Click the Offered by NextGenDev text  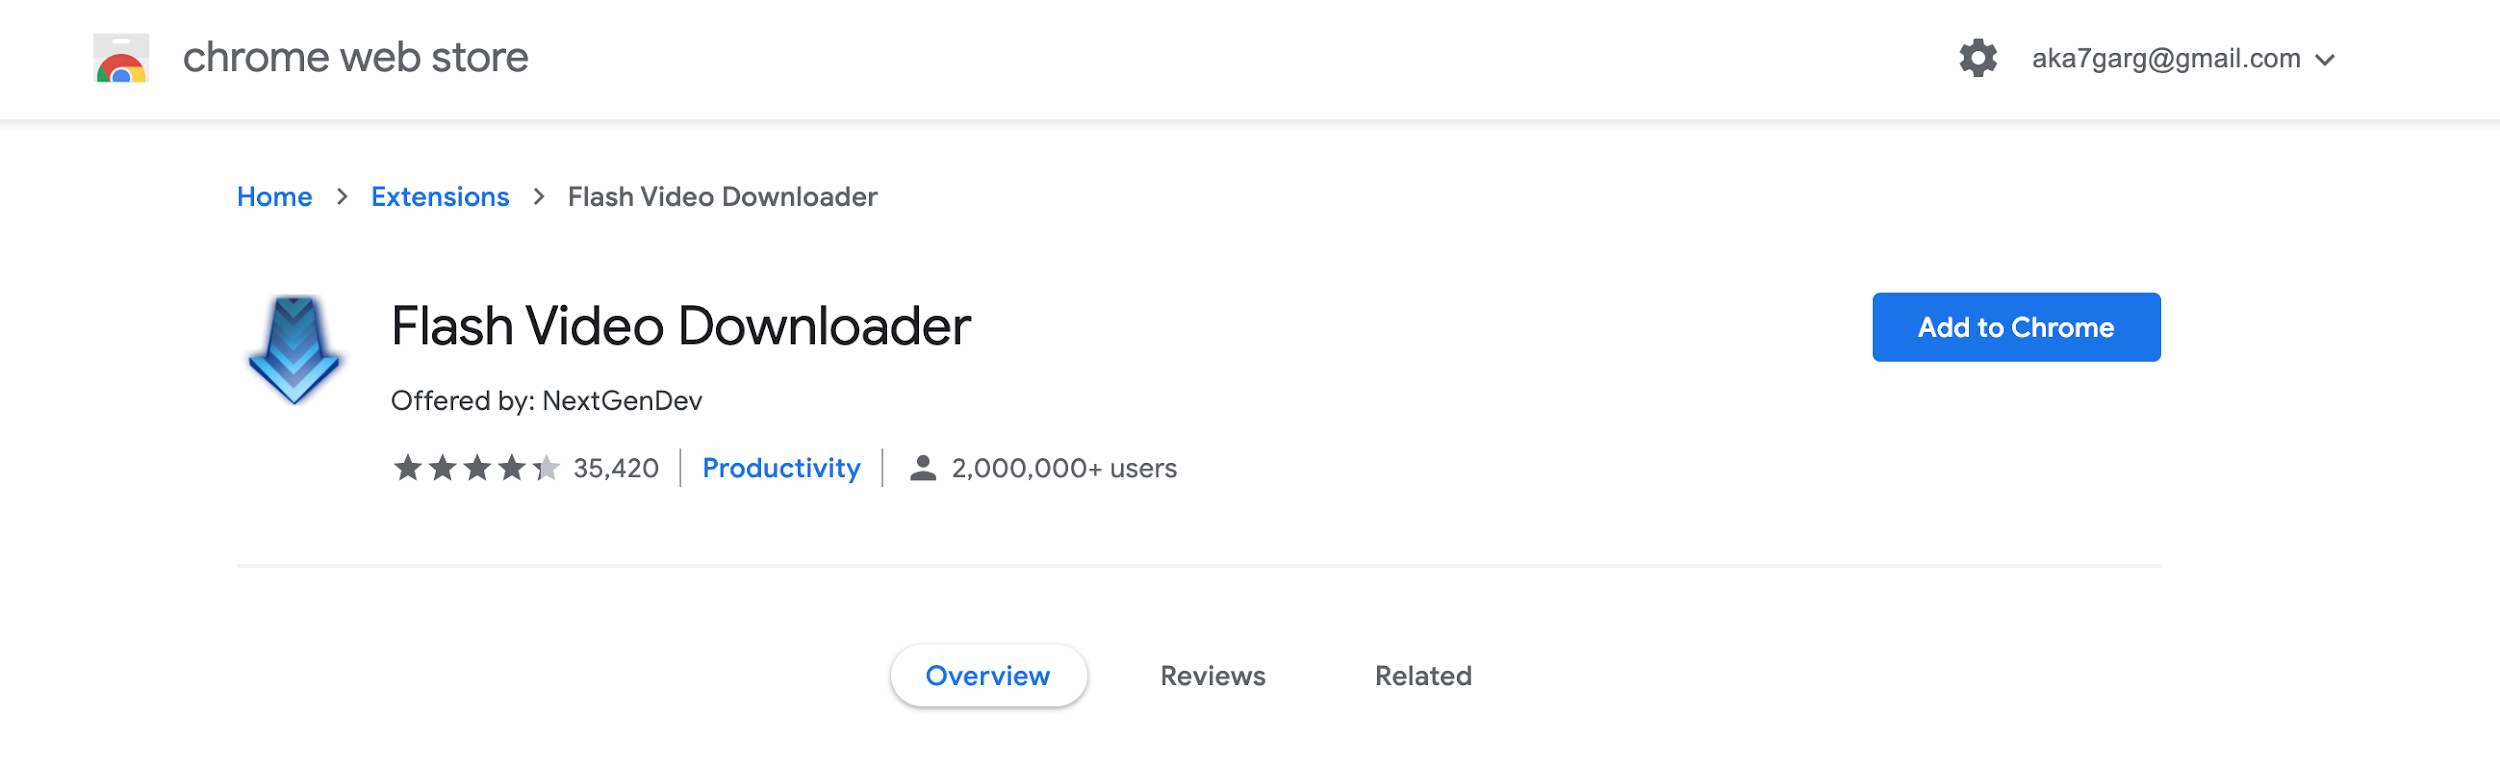[546, 401]
